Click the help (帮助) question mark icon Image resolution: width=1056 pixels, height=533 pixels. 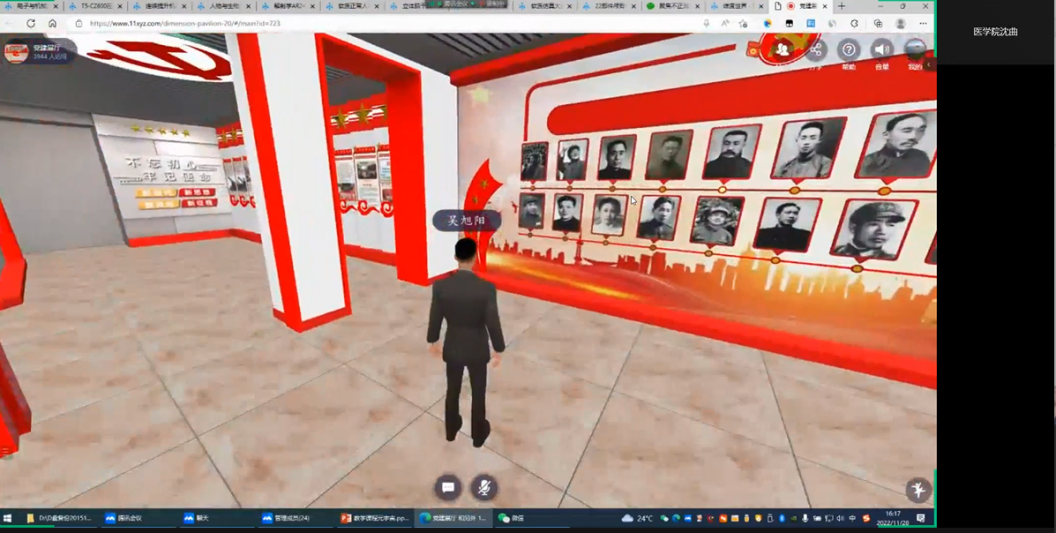[x=848, y=50]
